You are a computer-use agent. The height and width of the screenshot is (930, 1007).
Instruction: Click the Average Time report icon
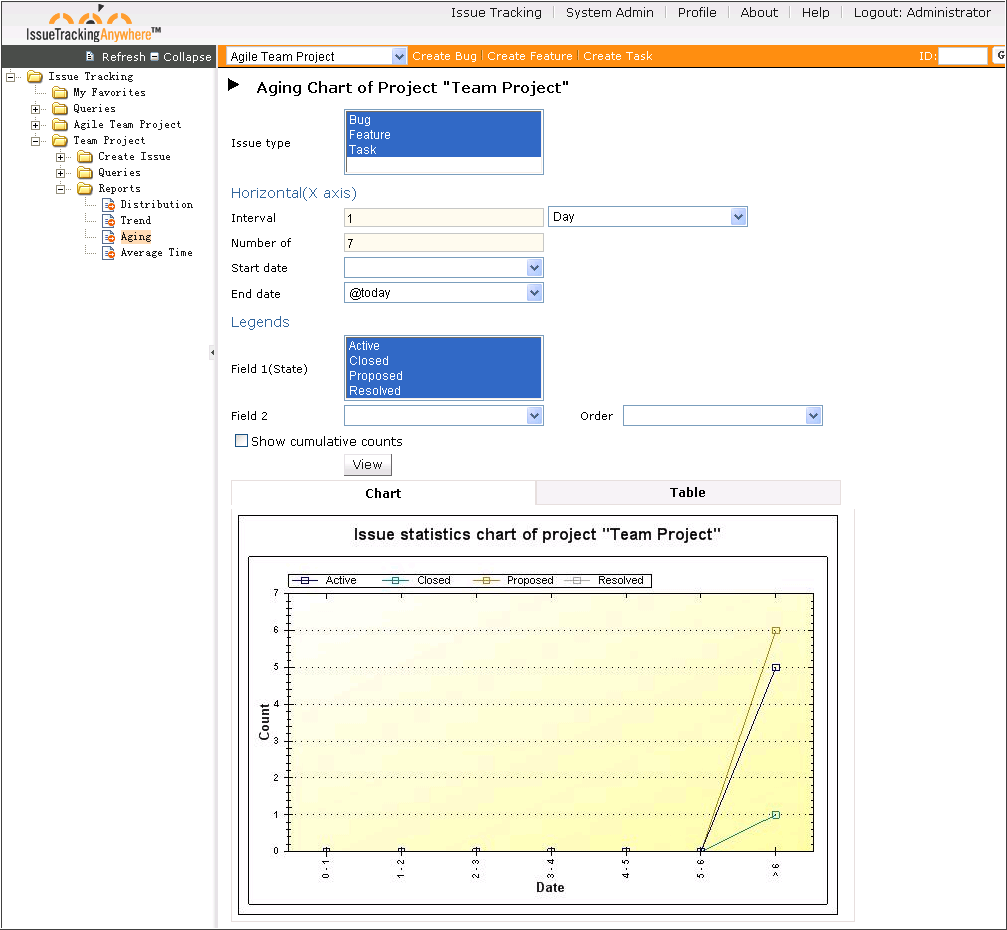pos(109,253)
